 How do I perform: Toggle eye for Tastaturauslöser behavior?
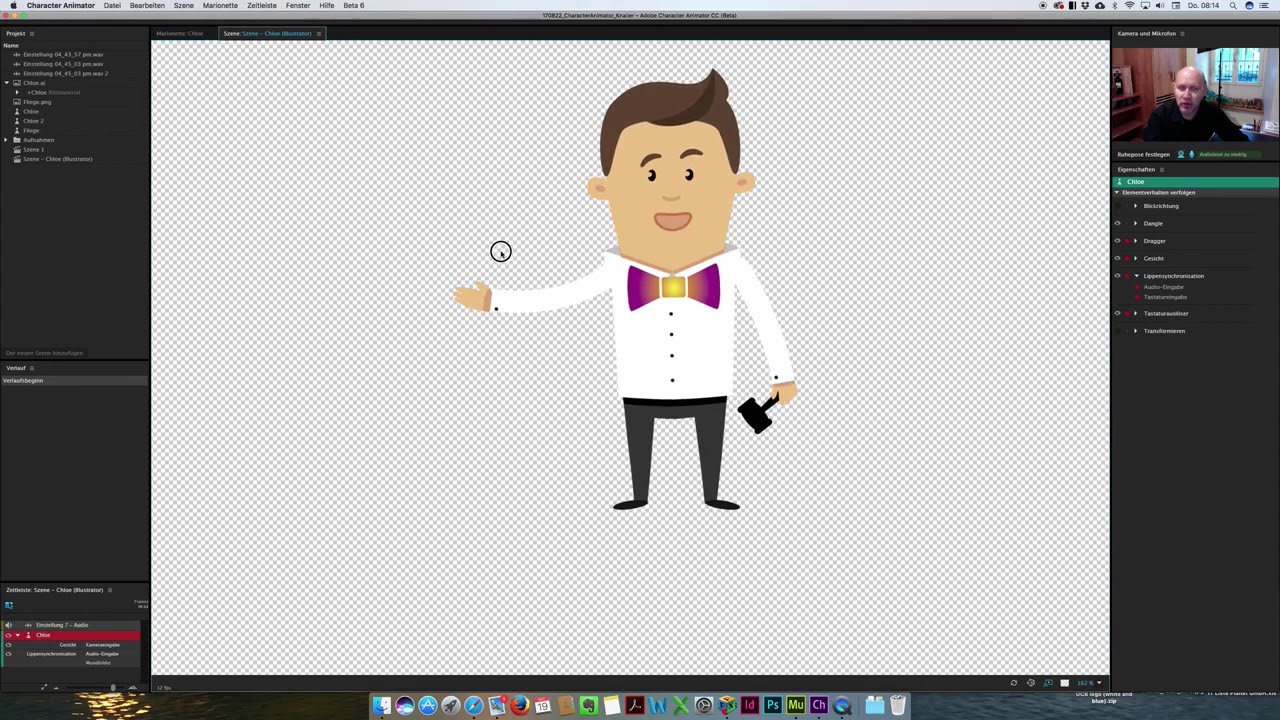coord(1118,313)
